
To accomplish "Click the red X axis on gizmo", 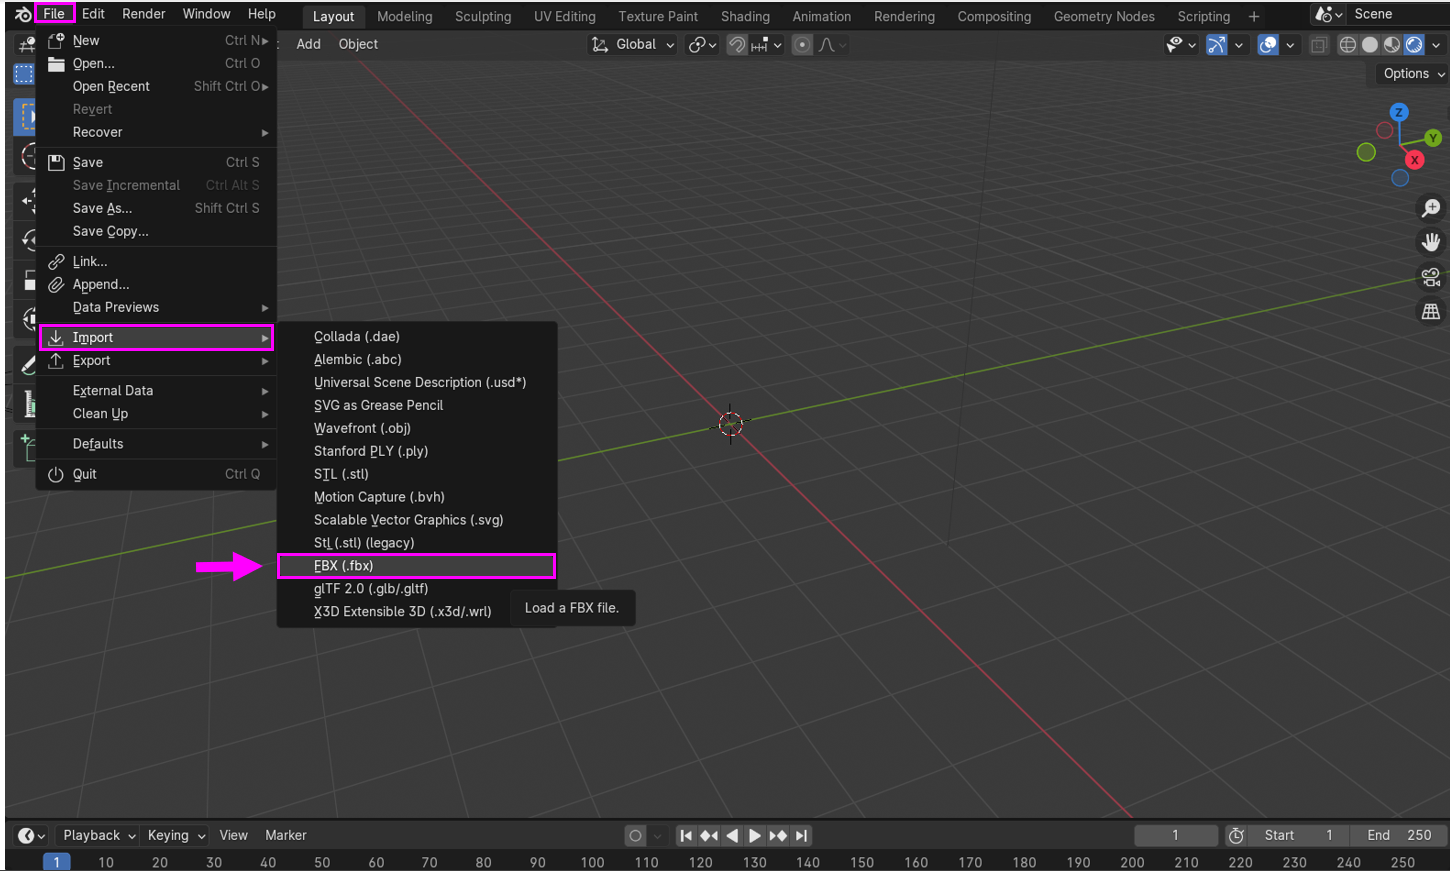I will 1414,160.
